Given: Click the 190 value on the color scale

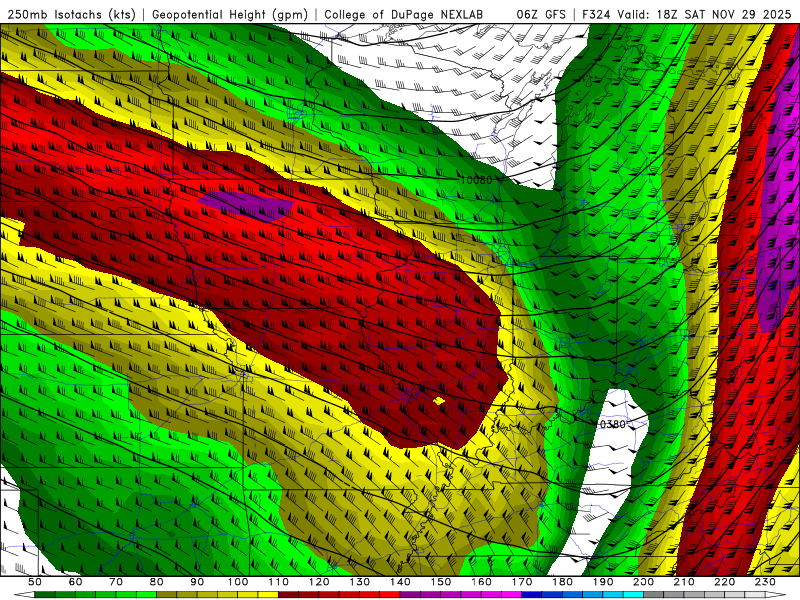Looking at the screenshot, I should point(603,582).
